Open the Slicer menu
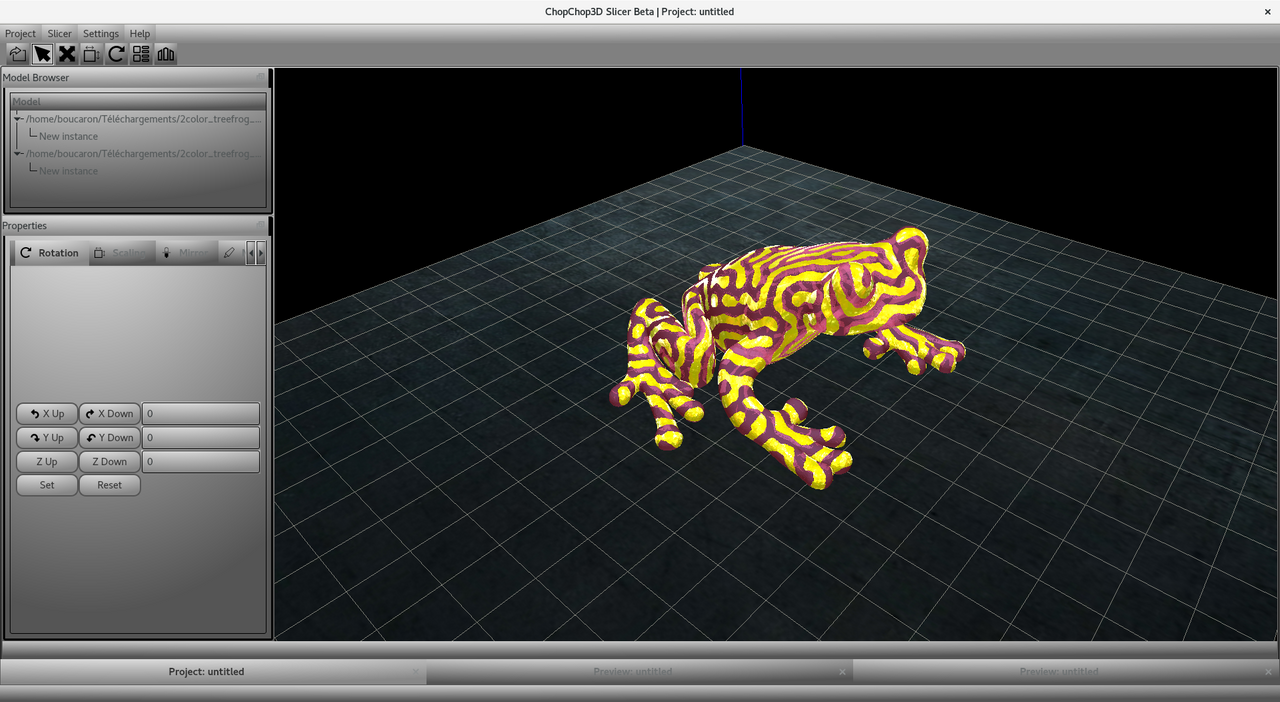Screen dimensions: 1280x702 (x=60, y=34)
